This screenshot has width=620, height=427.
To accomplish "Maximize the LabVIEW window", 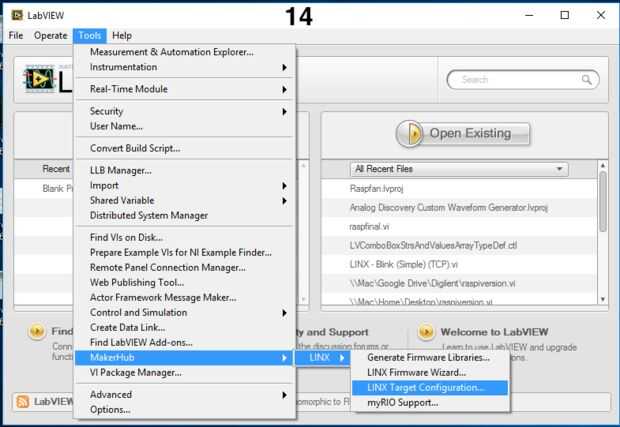I will (x=565, y=15).
